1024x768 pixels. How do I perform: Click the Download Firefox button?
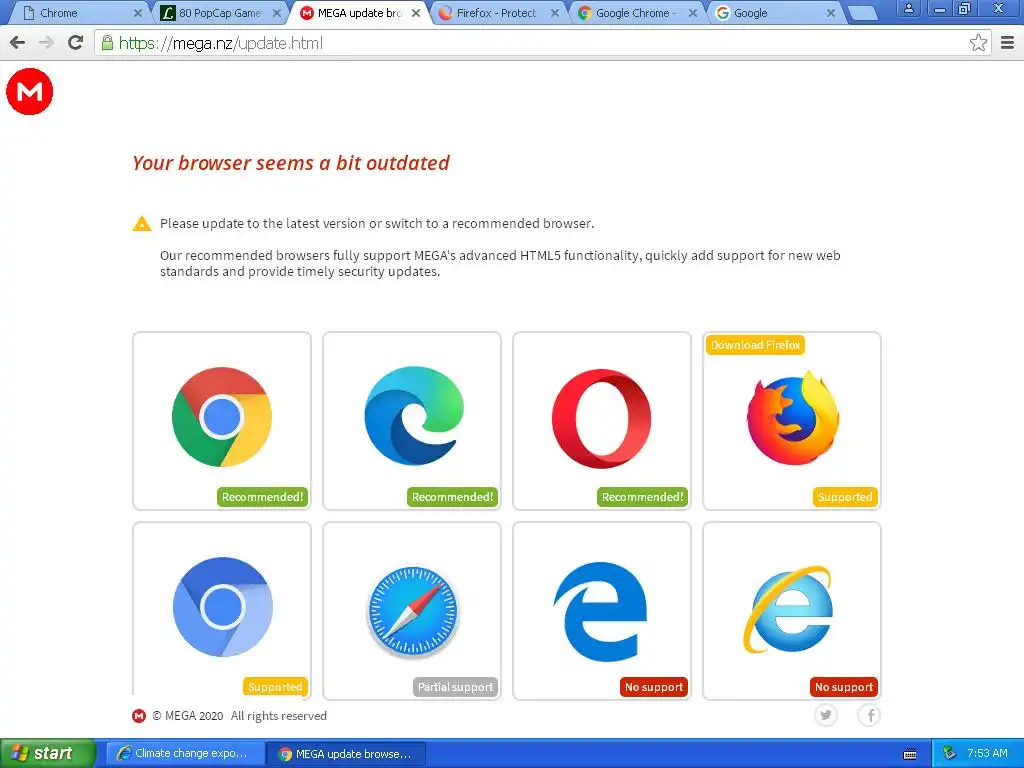pos(755,345)
